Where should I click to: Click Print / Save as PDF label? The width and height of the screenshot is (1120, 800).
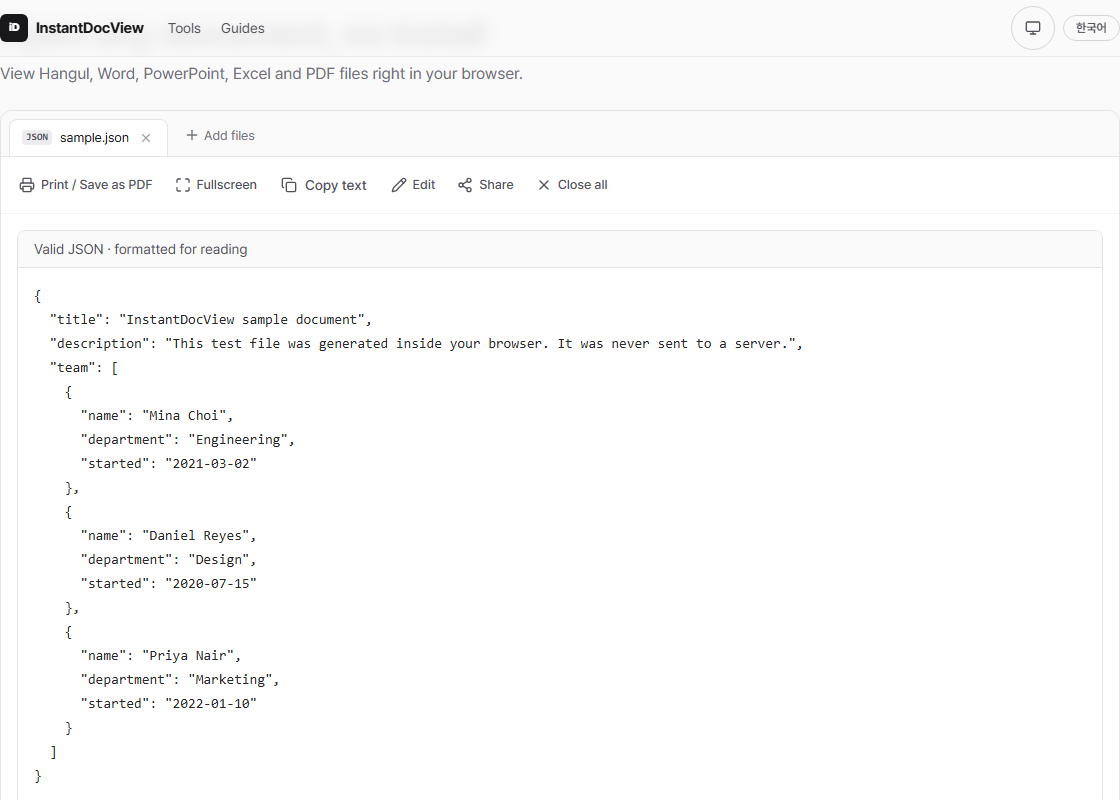[x=96, y=185]
